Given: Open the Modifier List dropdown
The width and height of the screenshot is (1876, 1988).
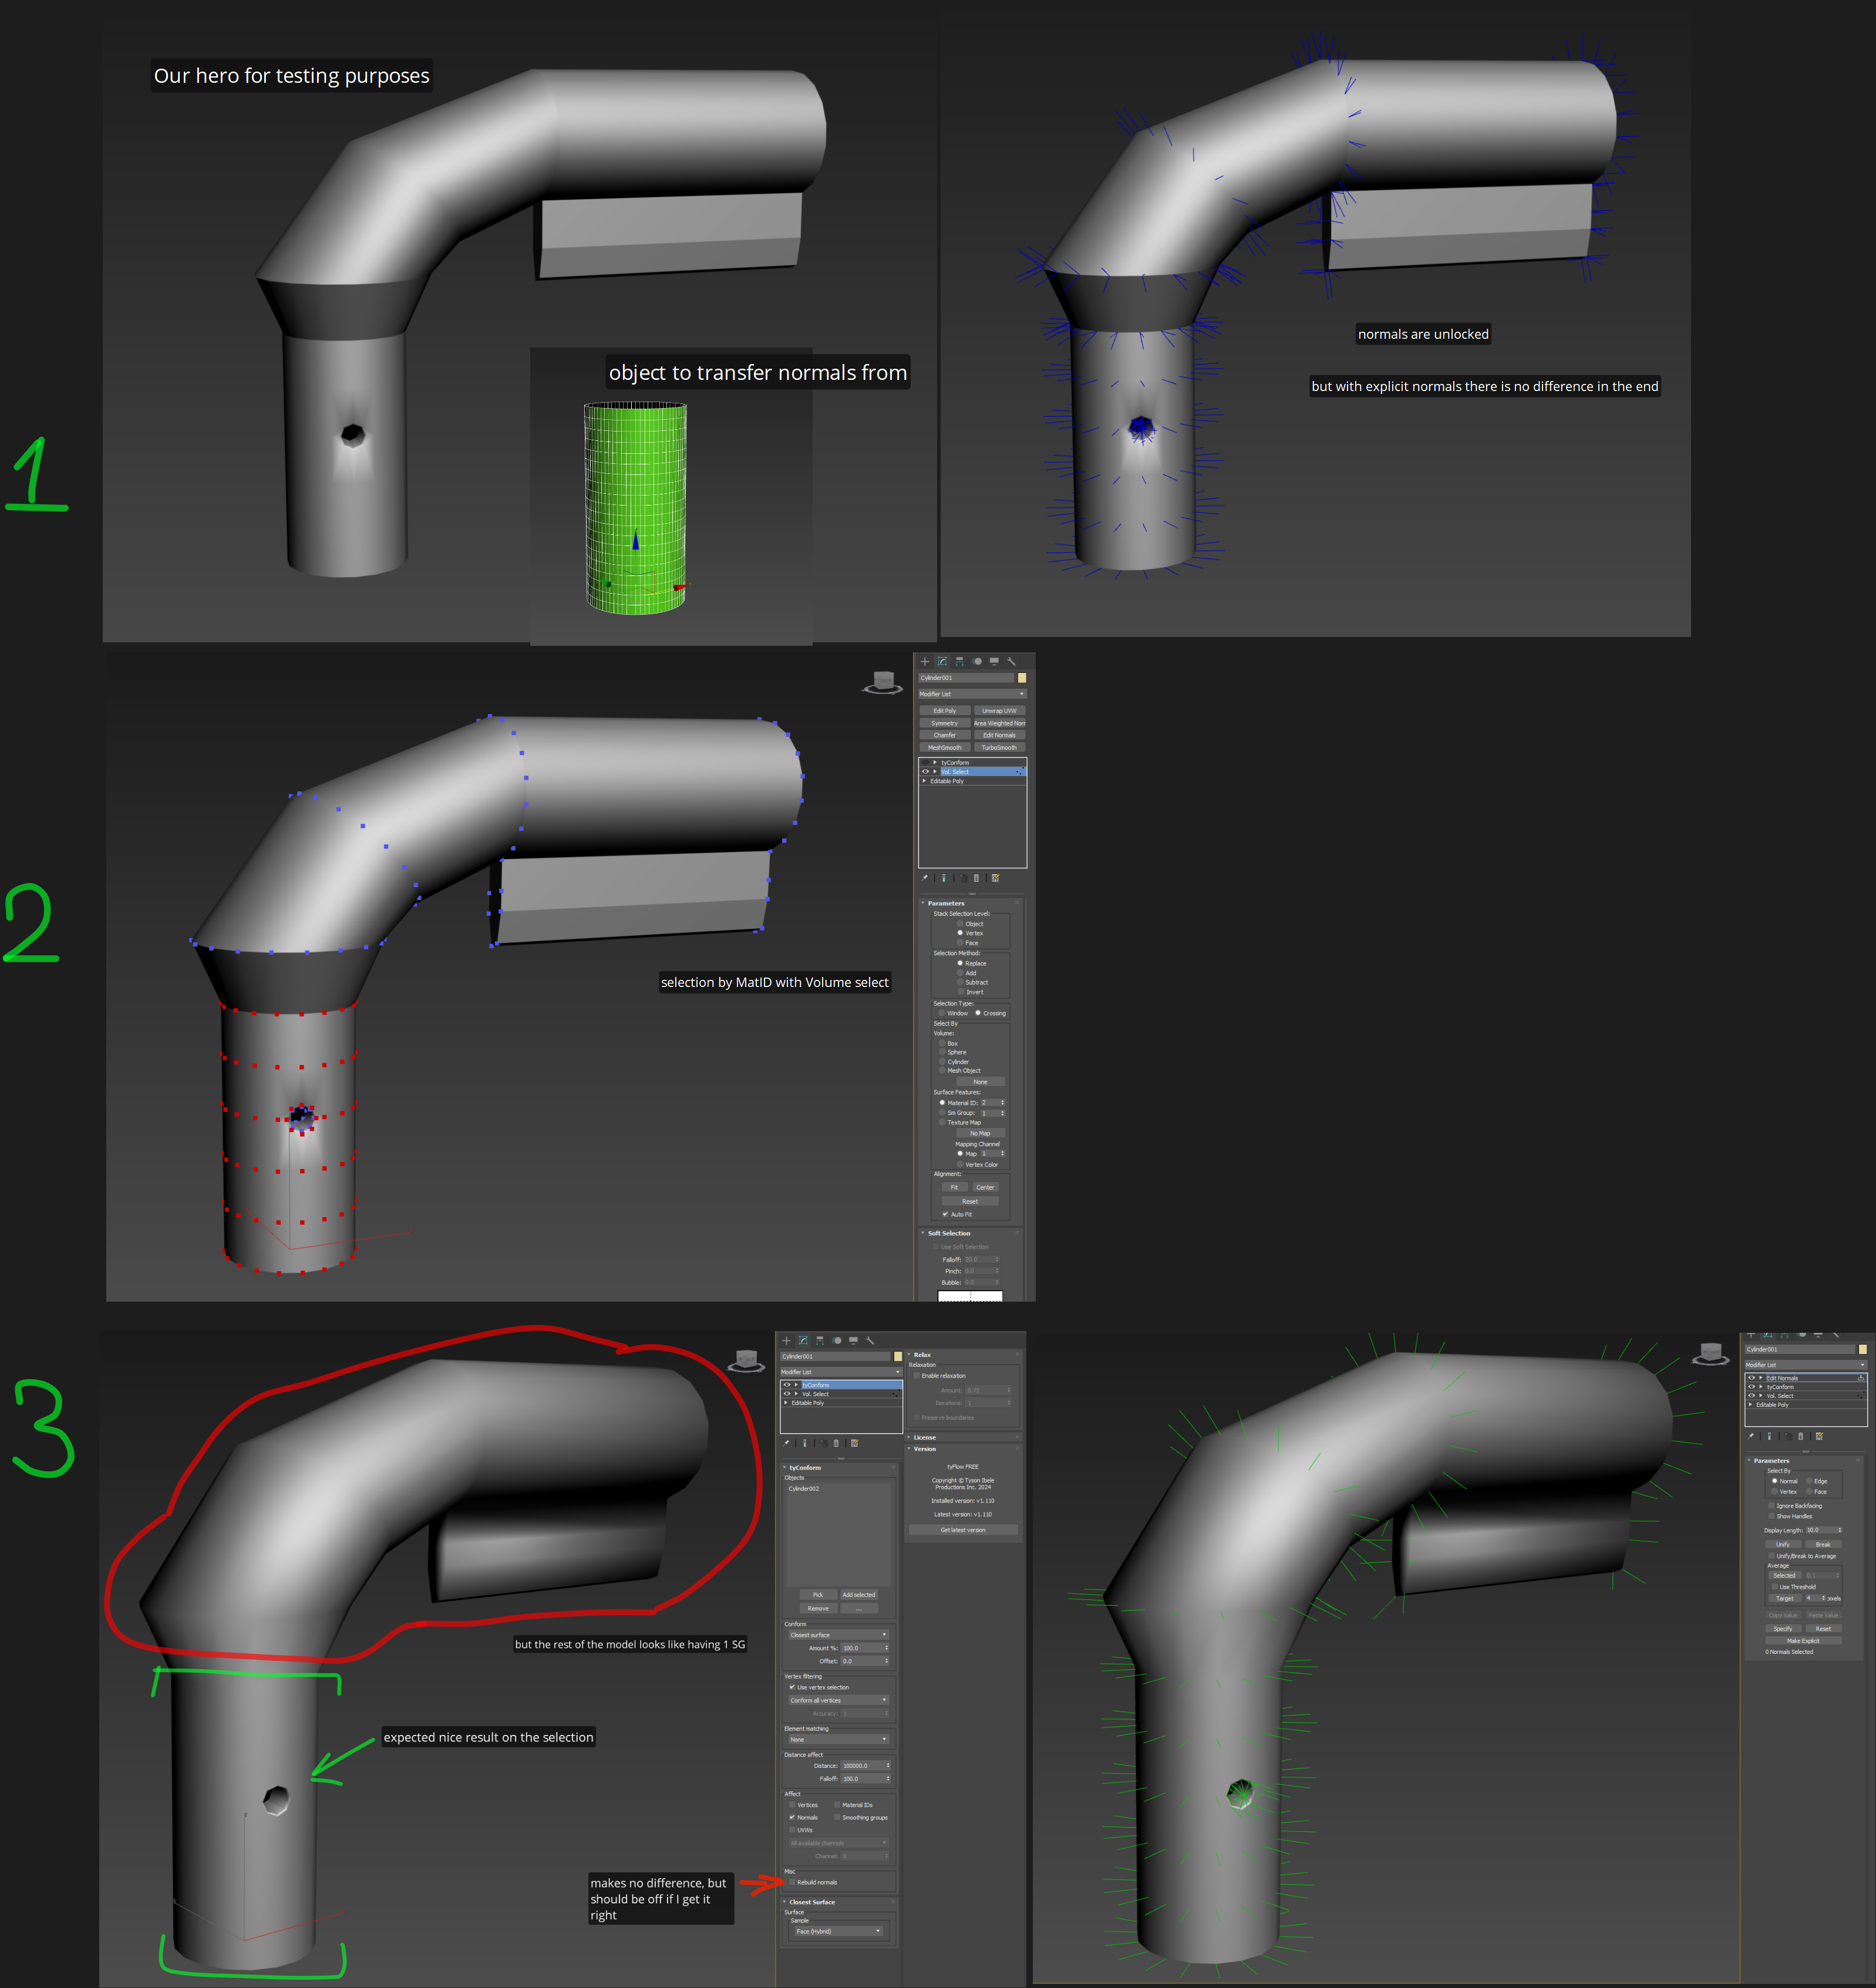Looking at the screenshot, I should (x=972, y=694).
